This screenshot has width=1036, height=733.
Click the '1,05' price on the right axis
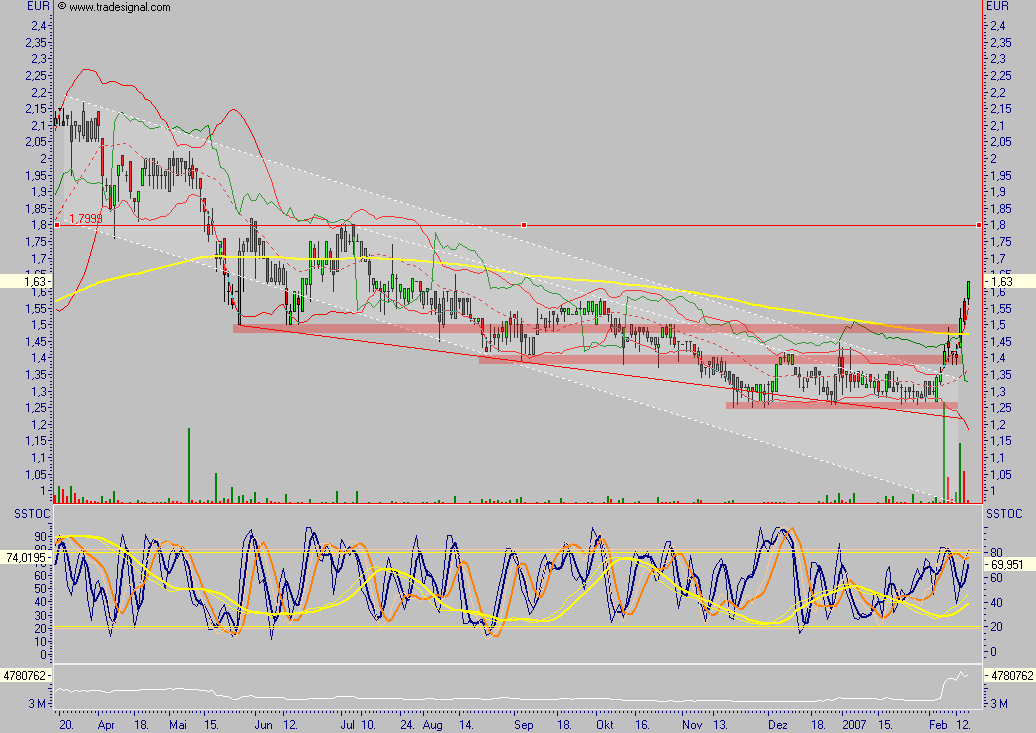click(x=1001, y=475)
